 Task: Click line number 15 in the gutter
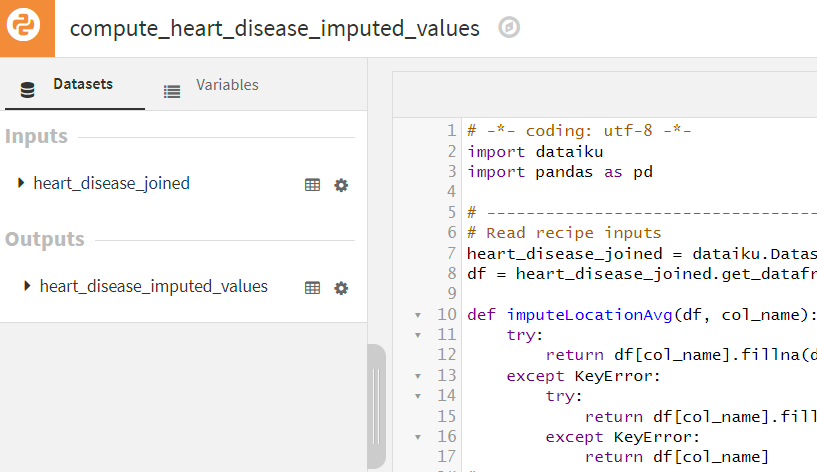coord(447,416)
